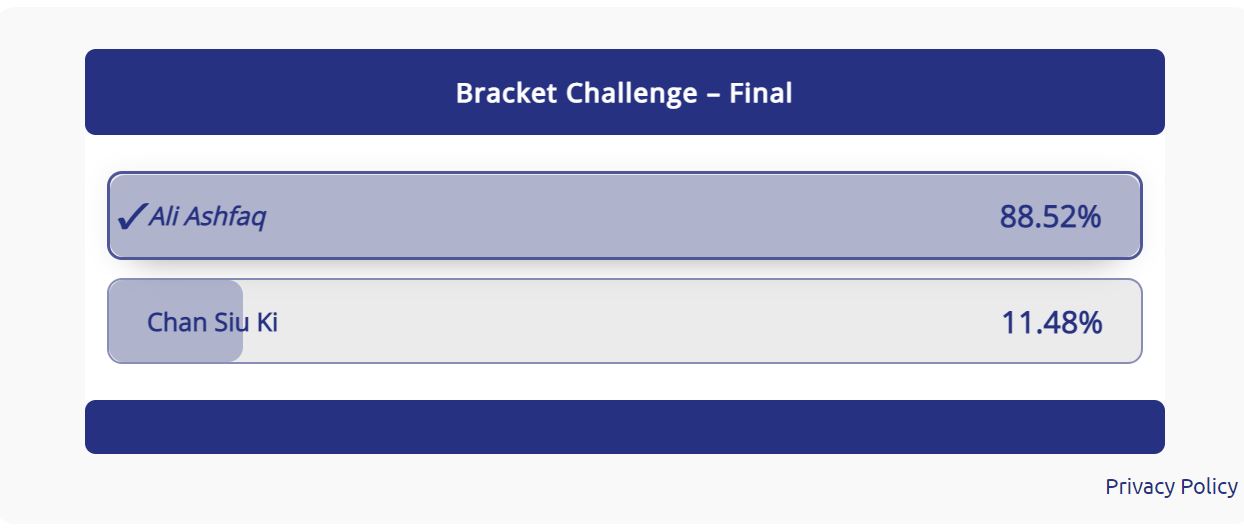The width and height of the screenshot is (1244, 531).
Task: Click the empty middle of Ali Ashfaq's result bar
Action: 620,216
